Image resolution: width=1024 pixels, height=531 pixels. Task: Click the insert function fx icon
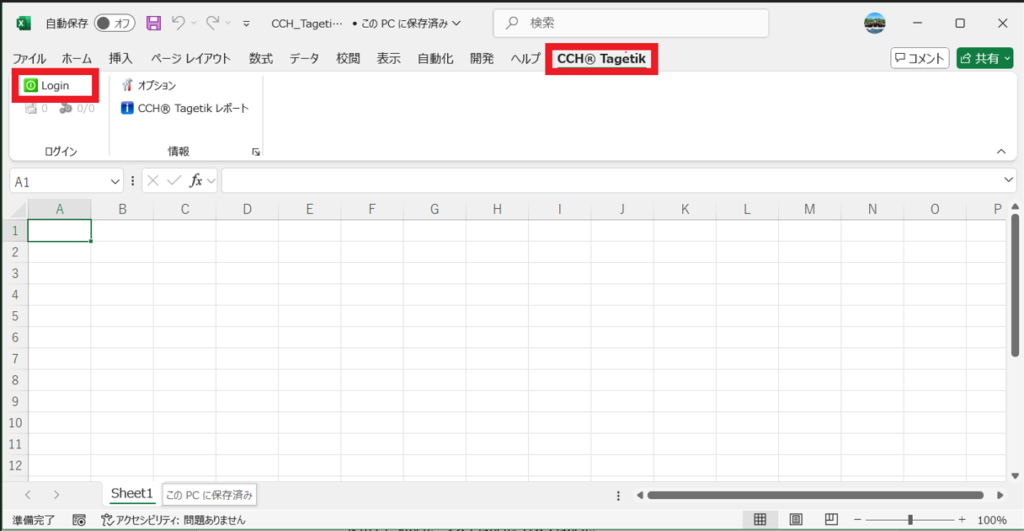pyautogui.click(x=197, y=181)
